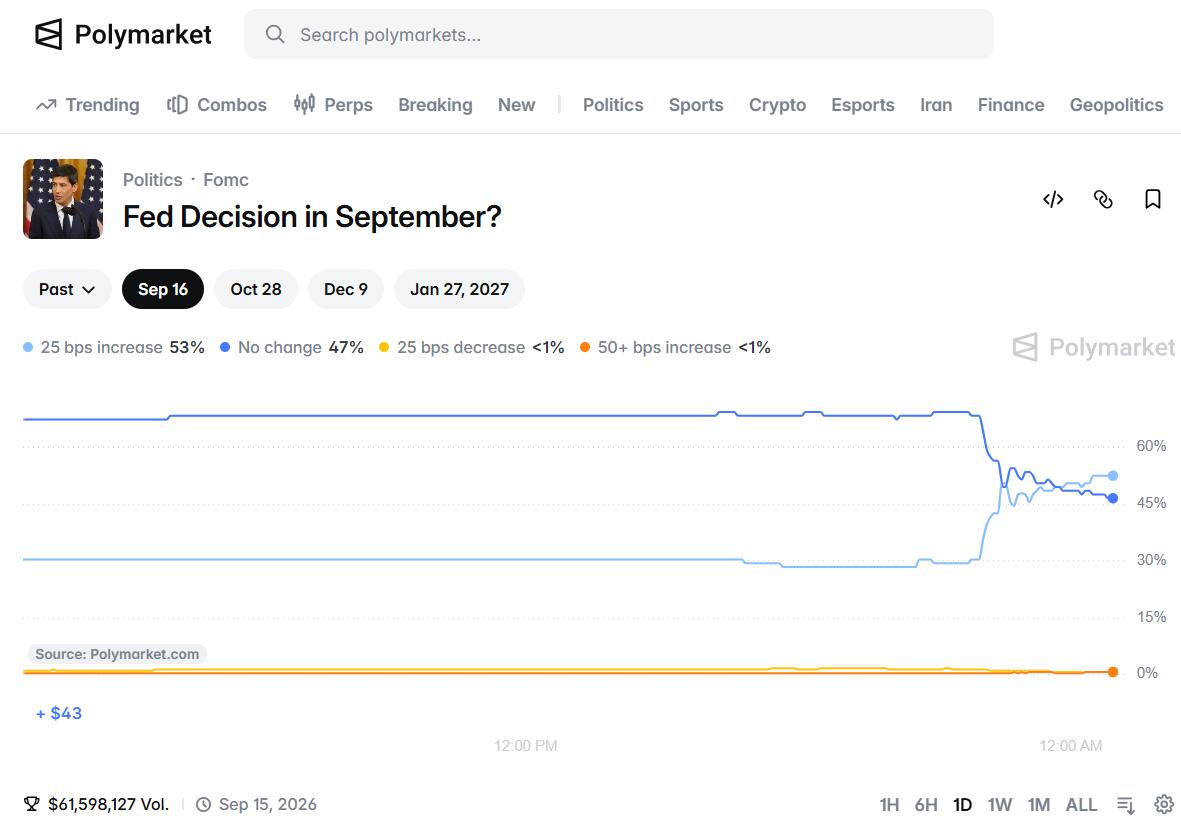Copy market link via chain icon
Image resolution: width=1181 pixels, height=827 pixels.
tap(1103, 199)
